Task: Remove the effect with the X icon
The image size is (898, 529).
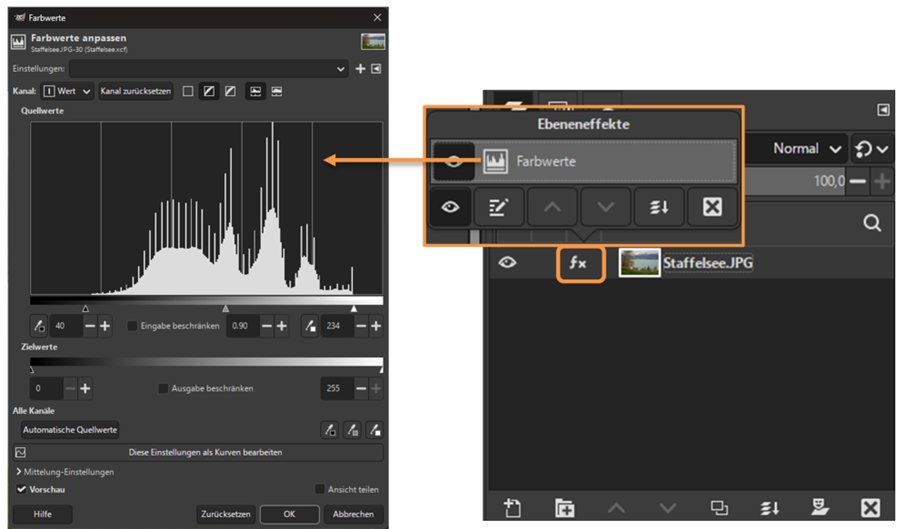Action: pyautogui.click(x=711, y=207)
